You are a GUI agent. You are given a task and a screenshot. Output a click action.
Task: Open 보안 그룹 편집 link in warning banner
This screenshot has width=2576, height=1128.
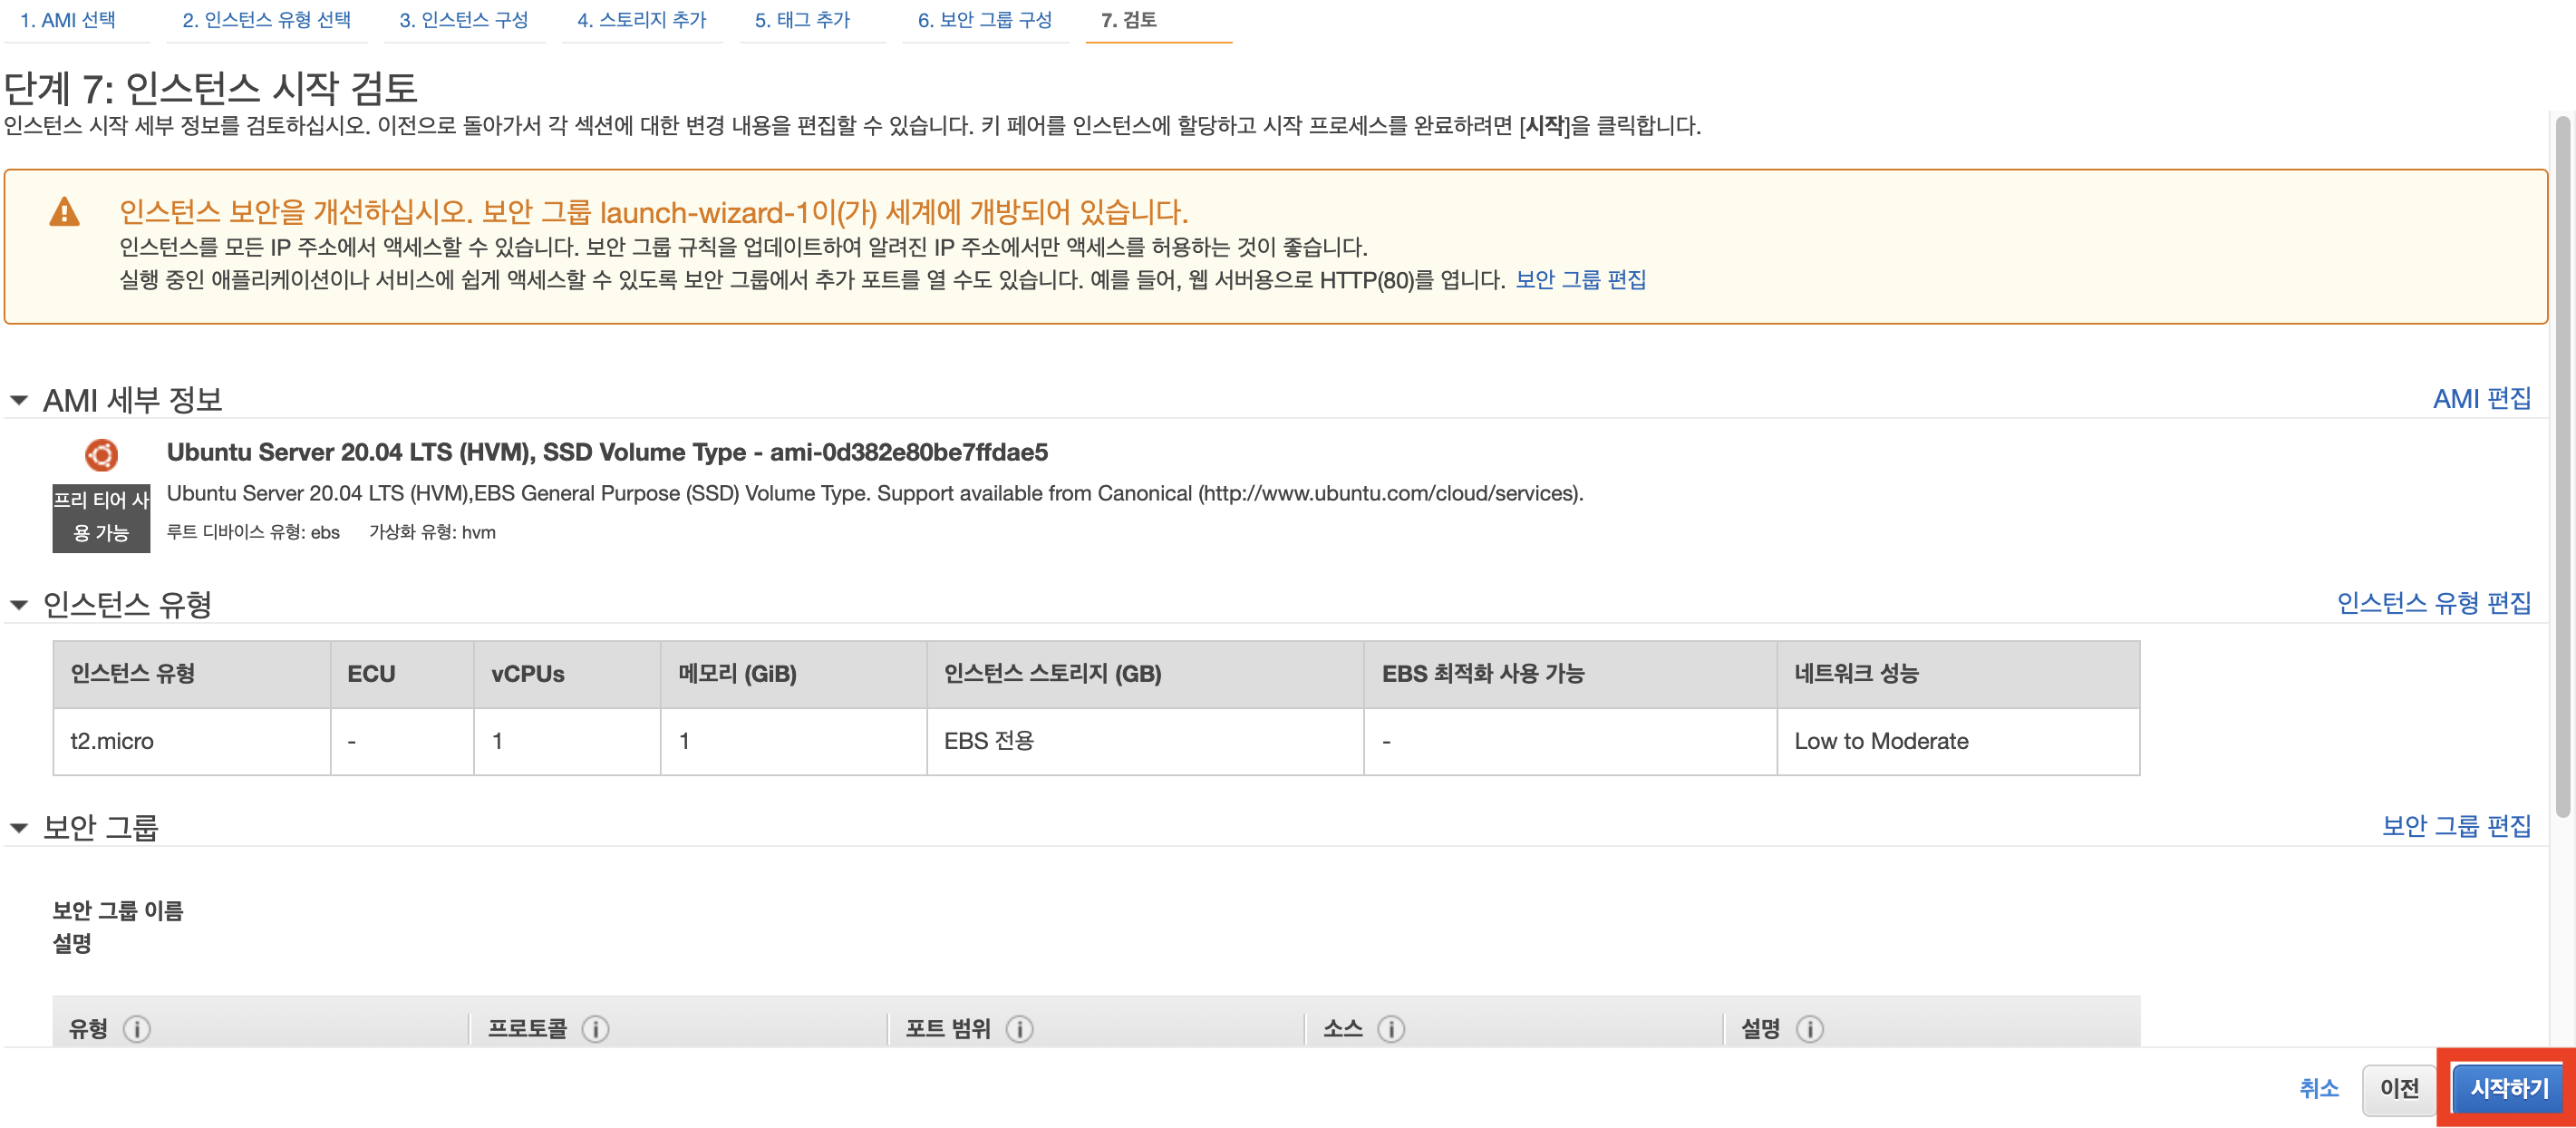coord(1580,279)
